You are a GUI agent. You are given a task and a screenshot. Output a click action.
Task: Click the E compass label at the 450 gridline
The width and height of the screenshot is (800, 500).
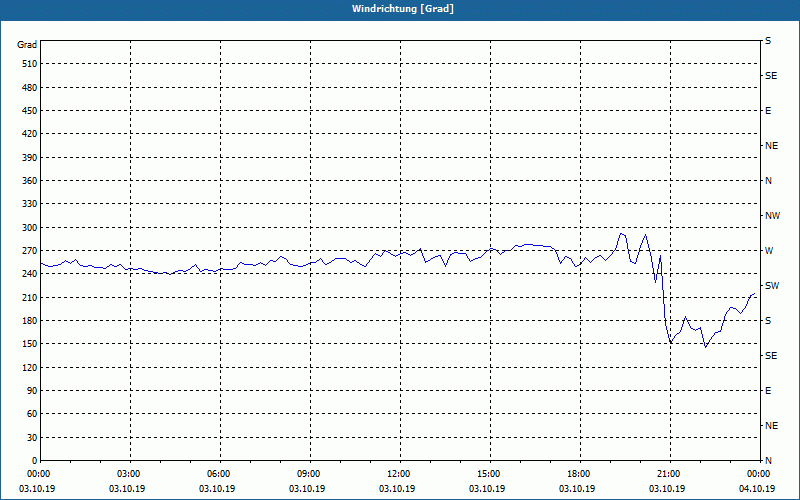coord(768,111)
